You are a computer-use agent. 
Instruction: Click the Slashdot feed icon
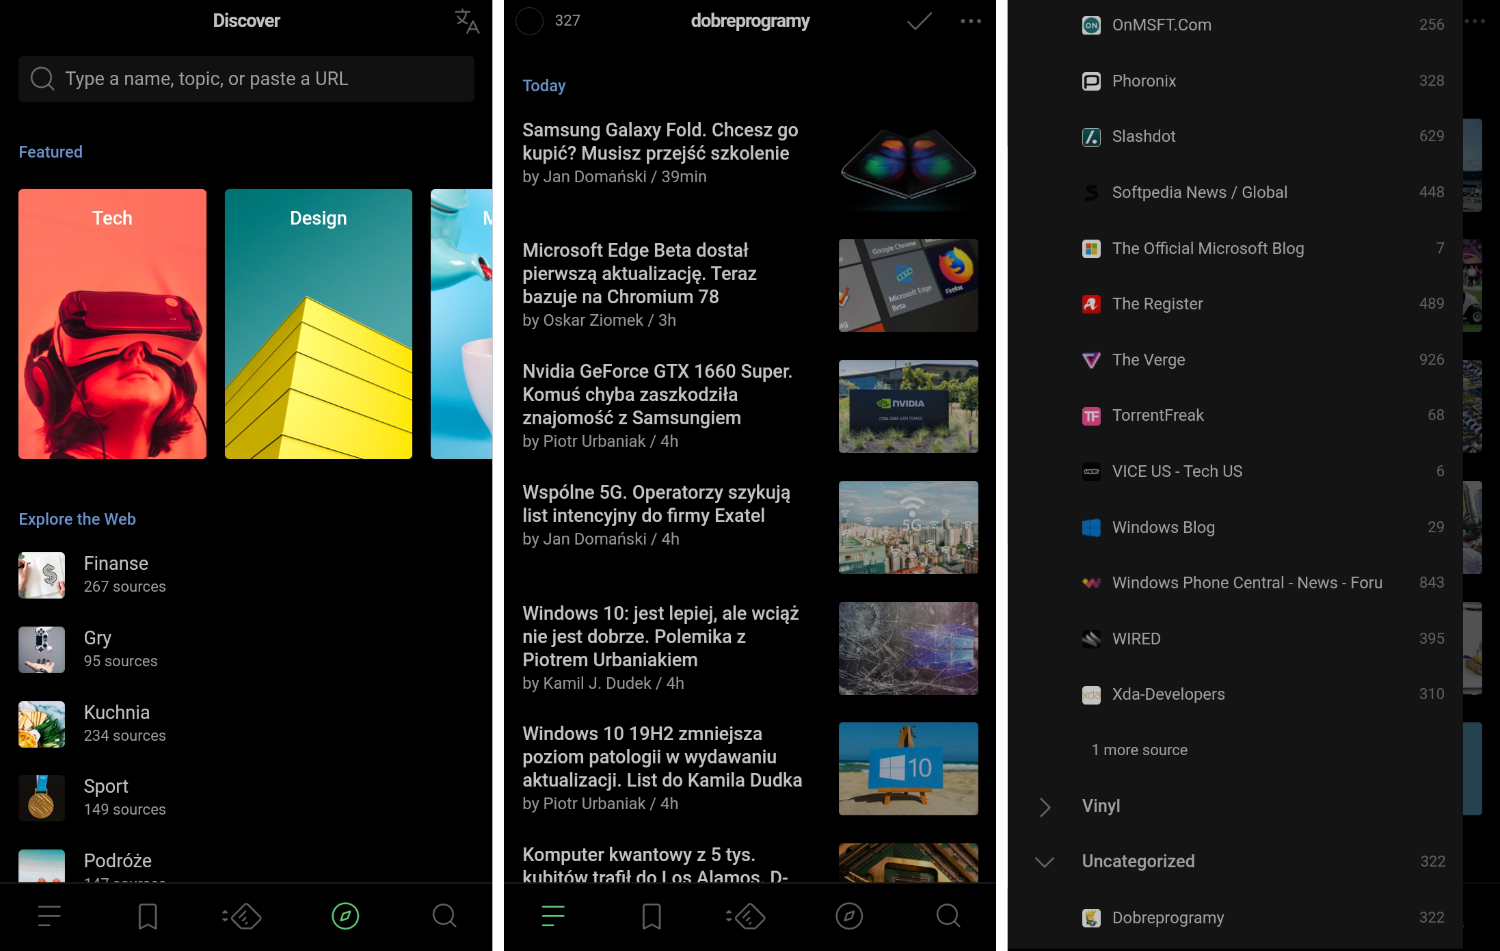click(1091, 137)
